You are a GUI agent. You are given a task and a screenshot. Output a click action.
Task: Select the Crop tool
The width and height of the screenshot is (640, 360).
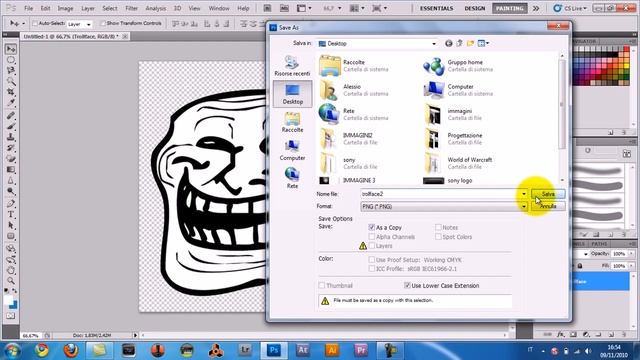(x=11, y=92)
